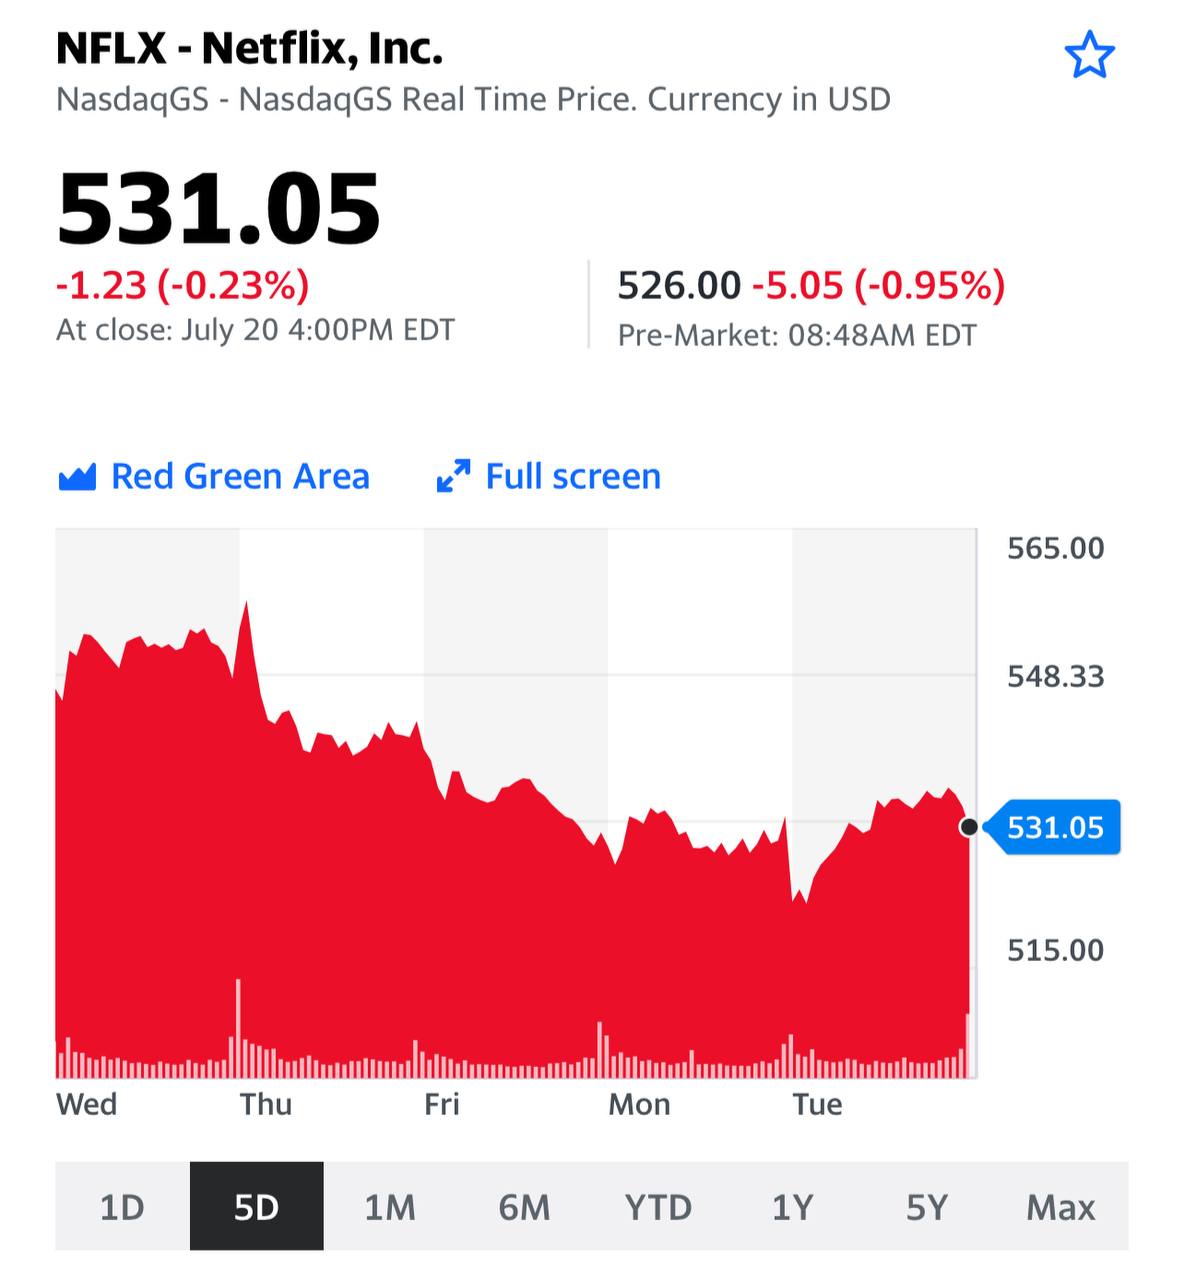The height and width of the screenshot is (1280, 1184).
Task: Click the Thursday price peak on chart
Action: click(245, 604)
